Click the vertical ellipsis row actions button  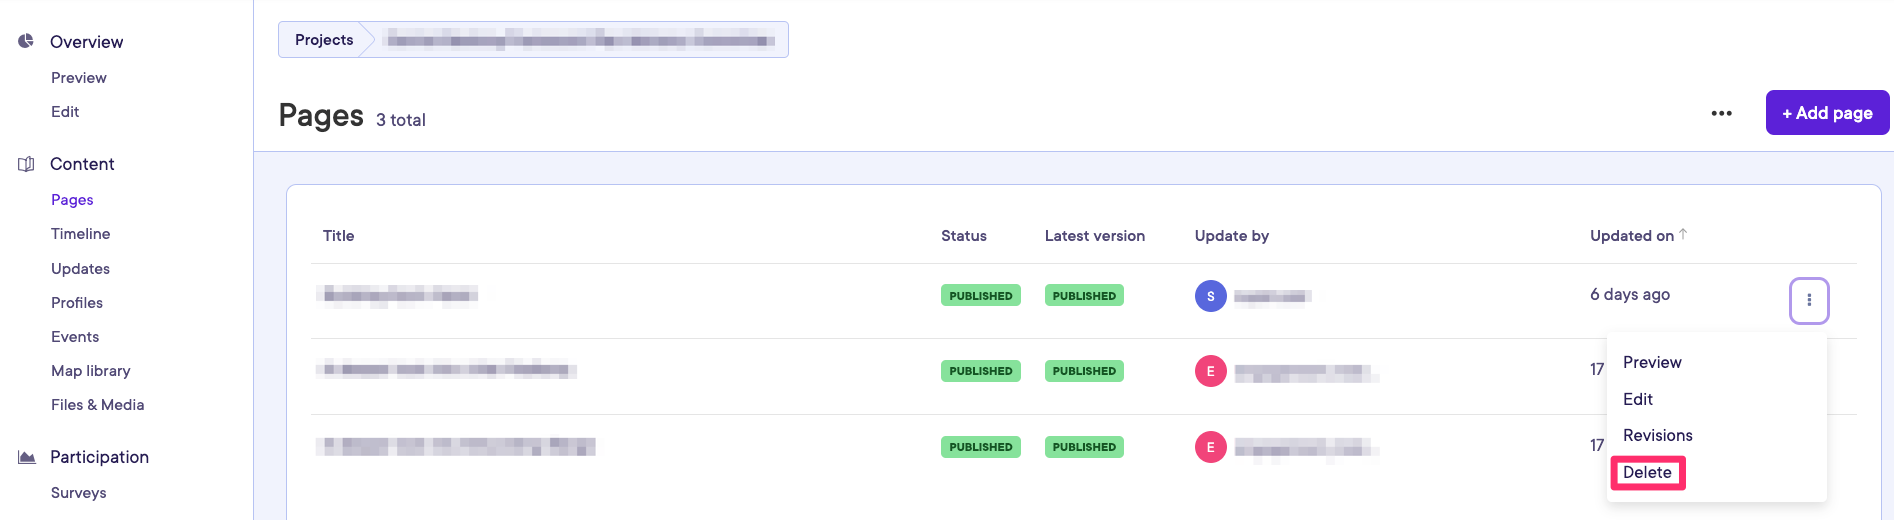(x=1808, y=300)
